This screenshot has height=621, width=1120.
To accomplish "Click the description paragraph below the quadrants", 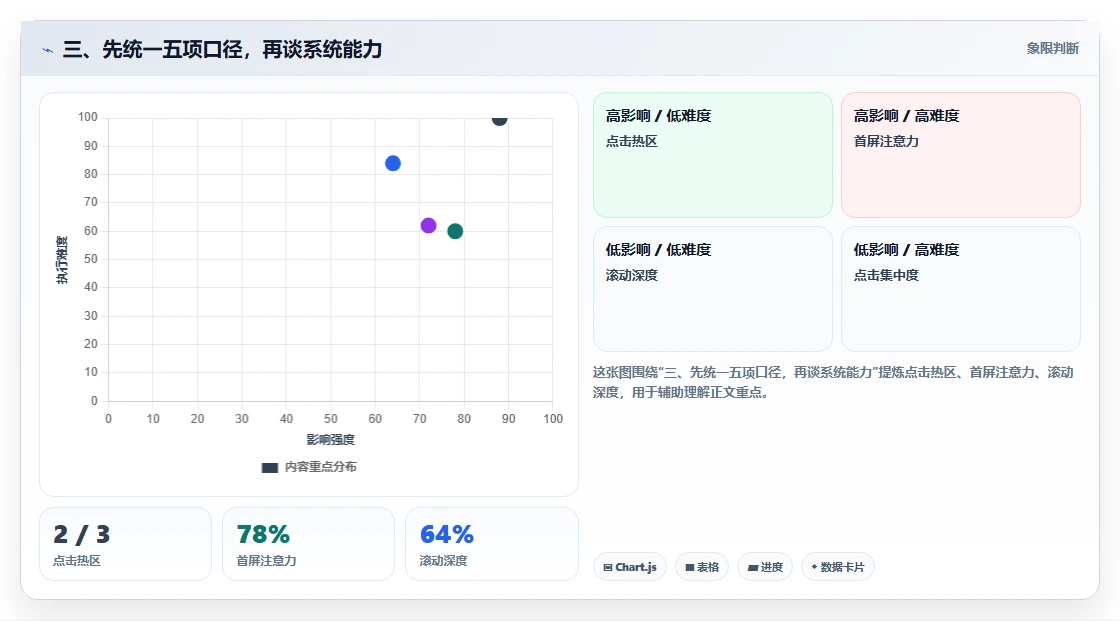I will [833, 382].
